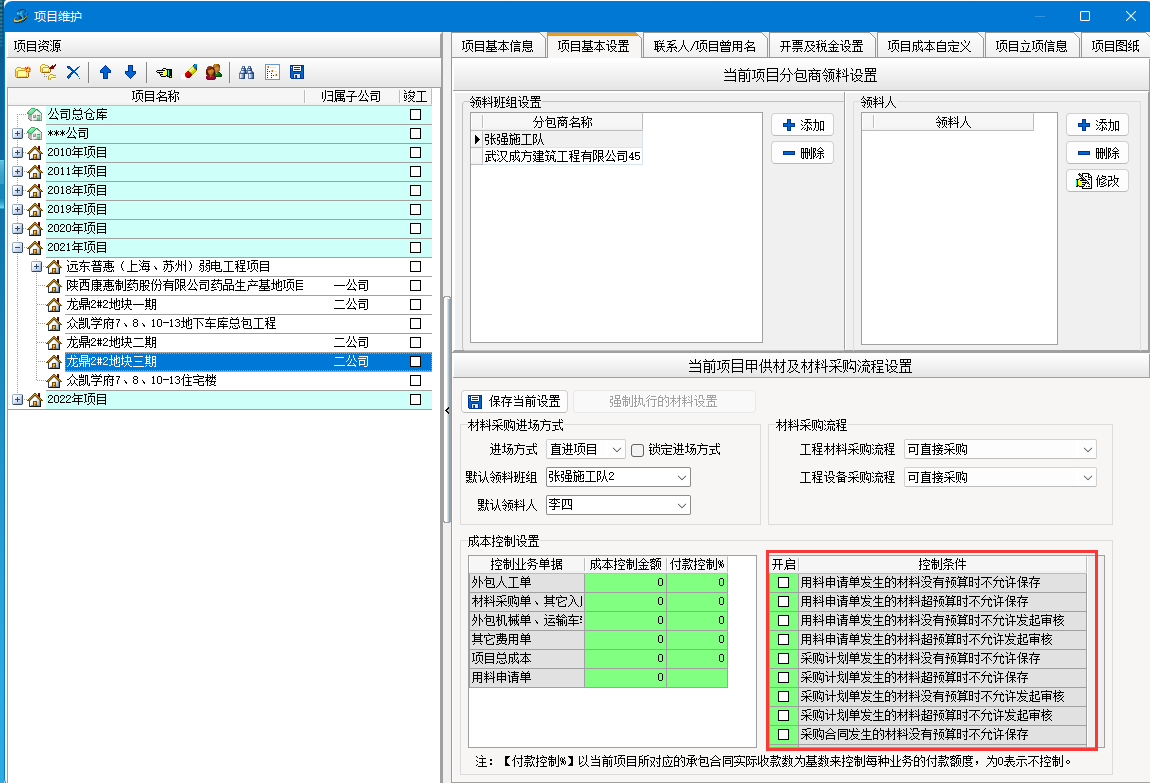This screenshot has height=783, width=1150.
Task: Click the 保存当前设置 button
Action: point(515,401)
